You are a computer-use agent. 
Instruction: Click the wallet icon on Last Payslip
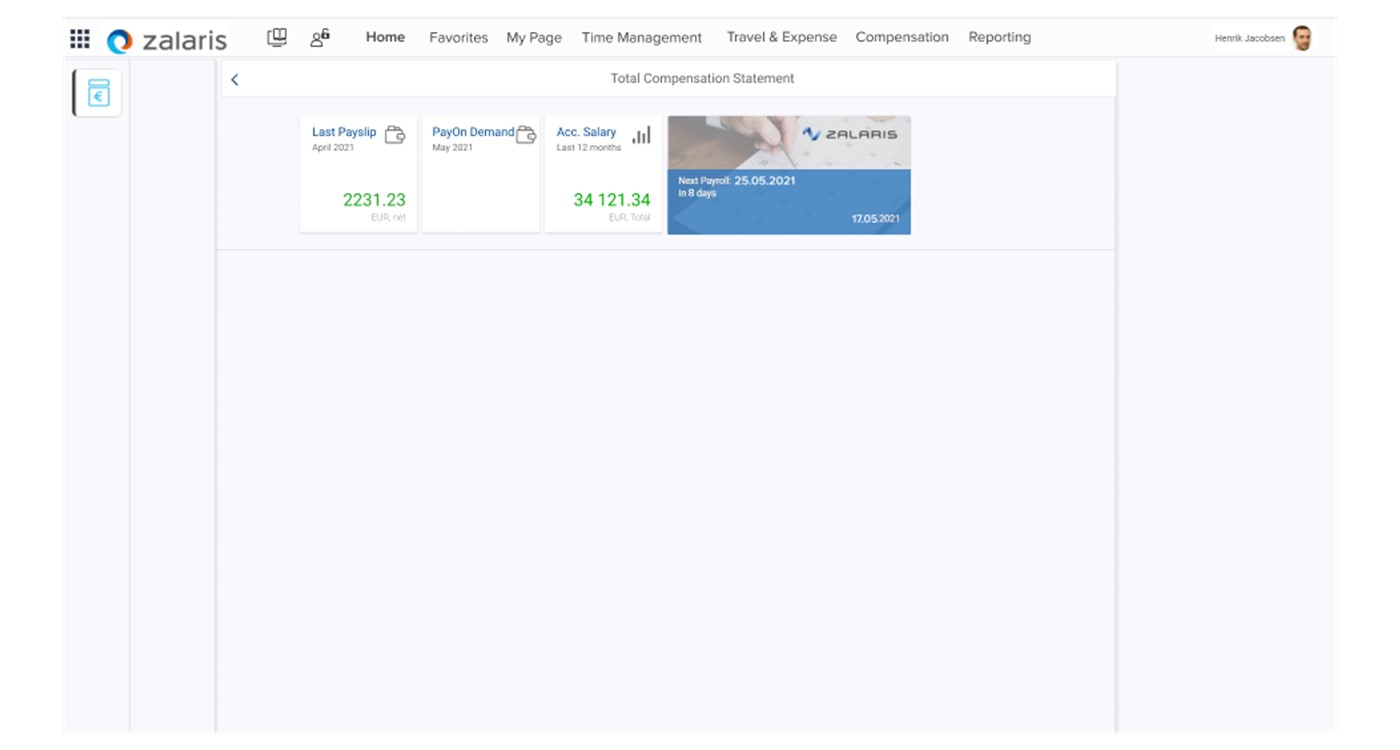395,135
